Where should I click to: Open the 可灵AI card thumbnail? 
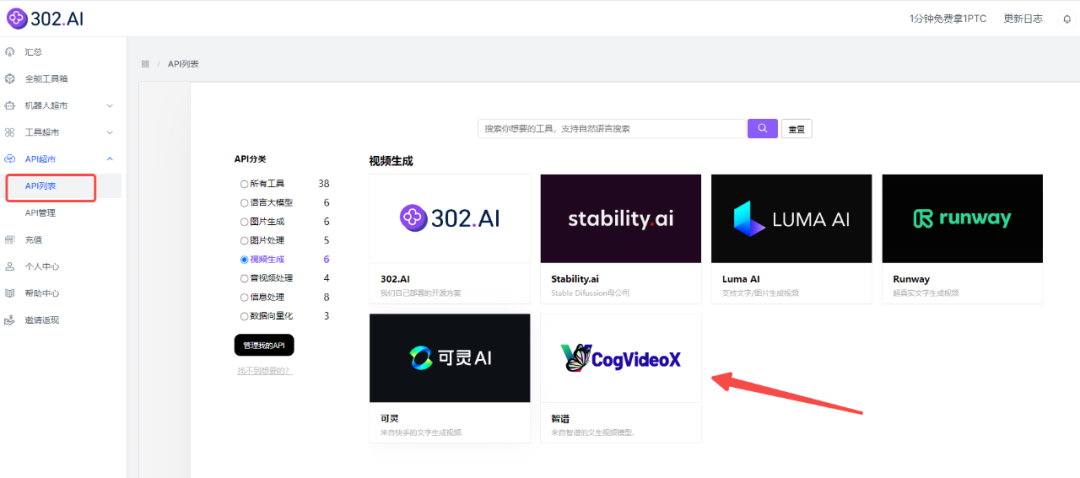pyautogui.click(x=450, y=358)
